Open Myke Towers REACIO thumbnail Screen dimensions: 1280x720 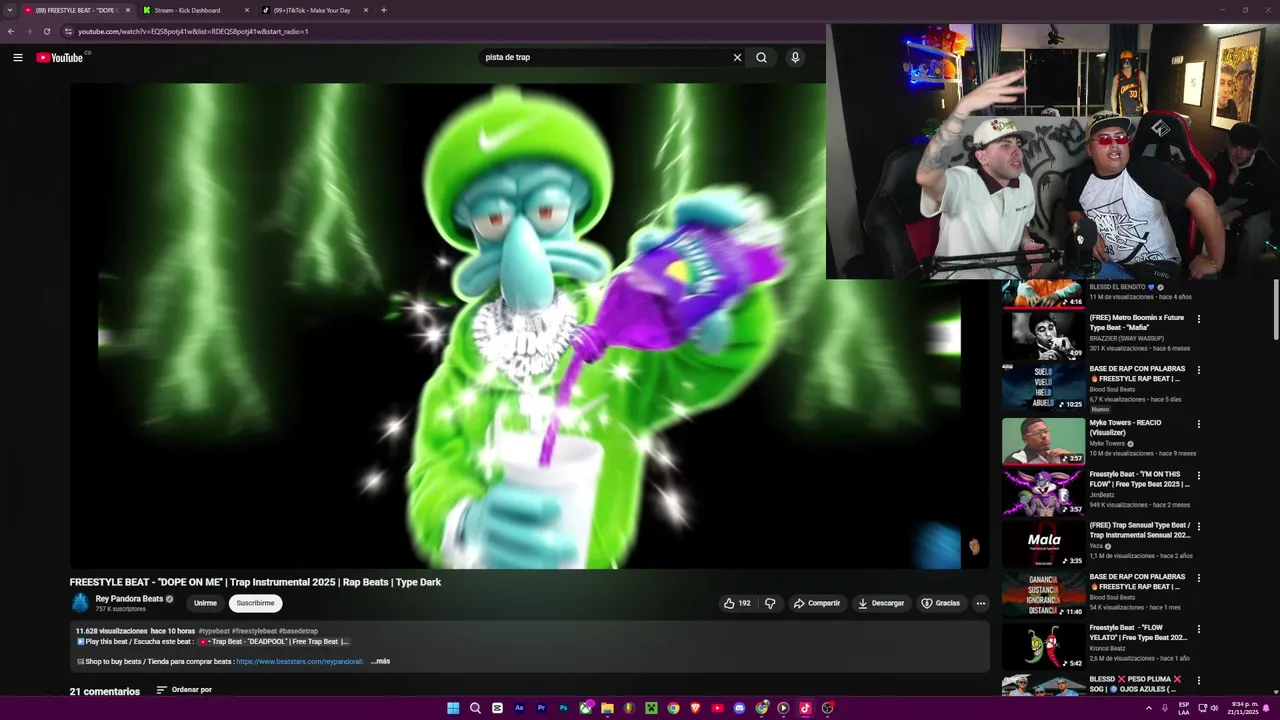[x=1043, y=441]
